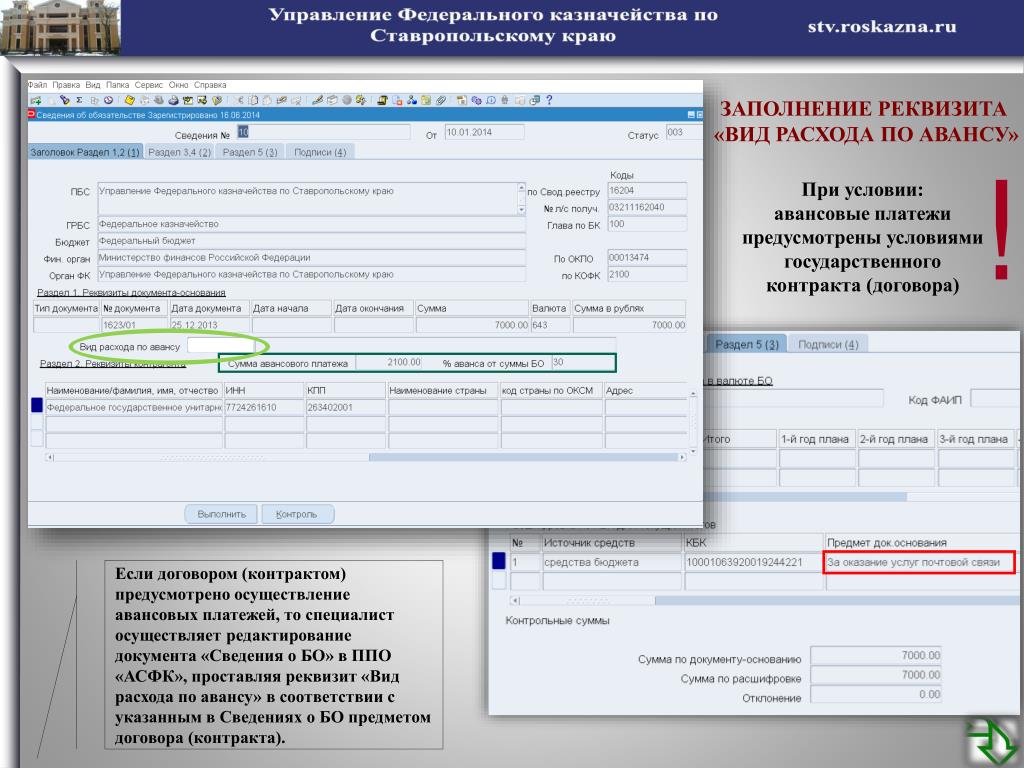Click right arrow of counterparty table scrollbar

tap(683, 457)
